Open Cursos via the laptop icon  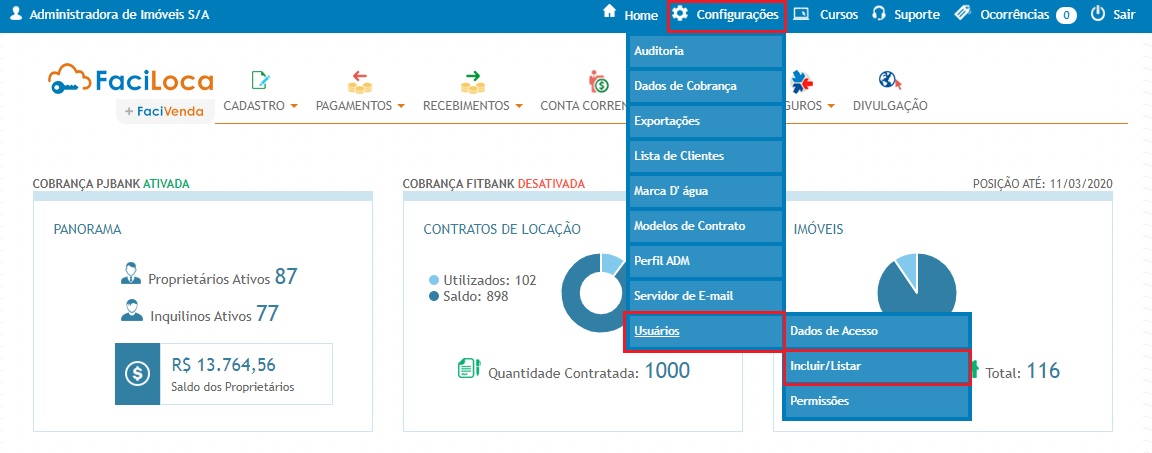801,15
